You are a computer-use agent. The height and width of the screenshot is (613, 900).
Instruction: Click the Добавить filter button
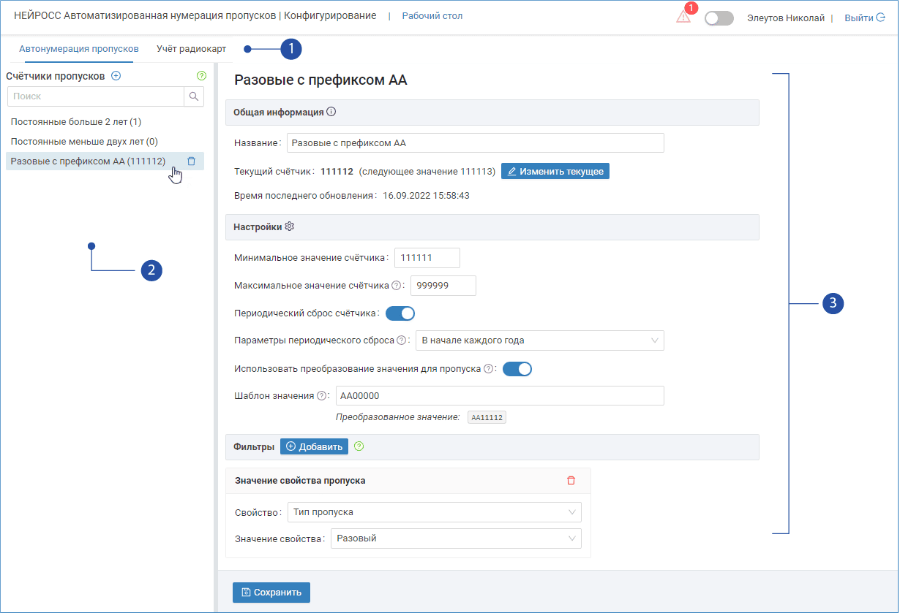[x=314, y=447]
